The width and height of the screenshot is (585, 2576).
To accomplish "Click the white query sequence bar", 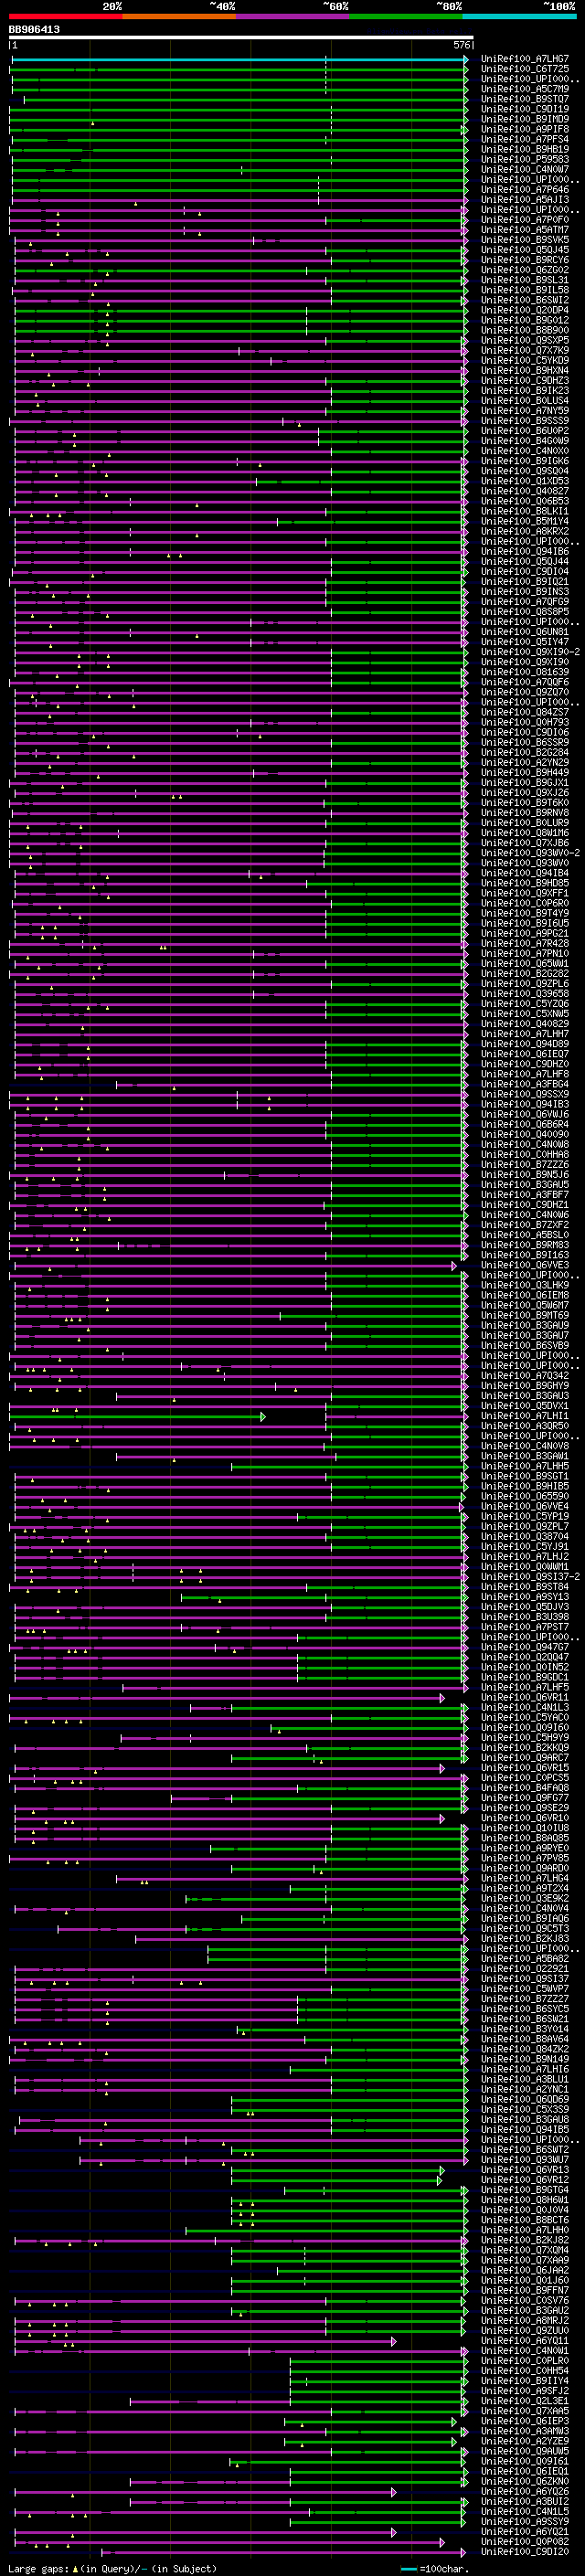I will tap(240, 37).
